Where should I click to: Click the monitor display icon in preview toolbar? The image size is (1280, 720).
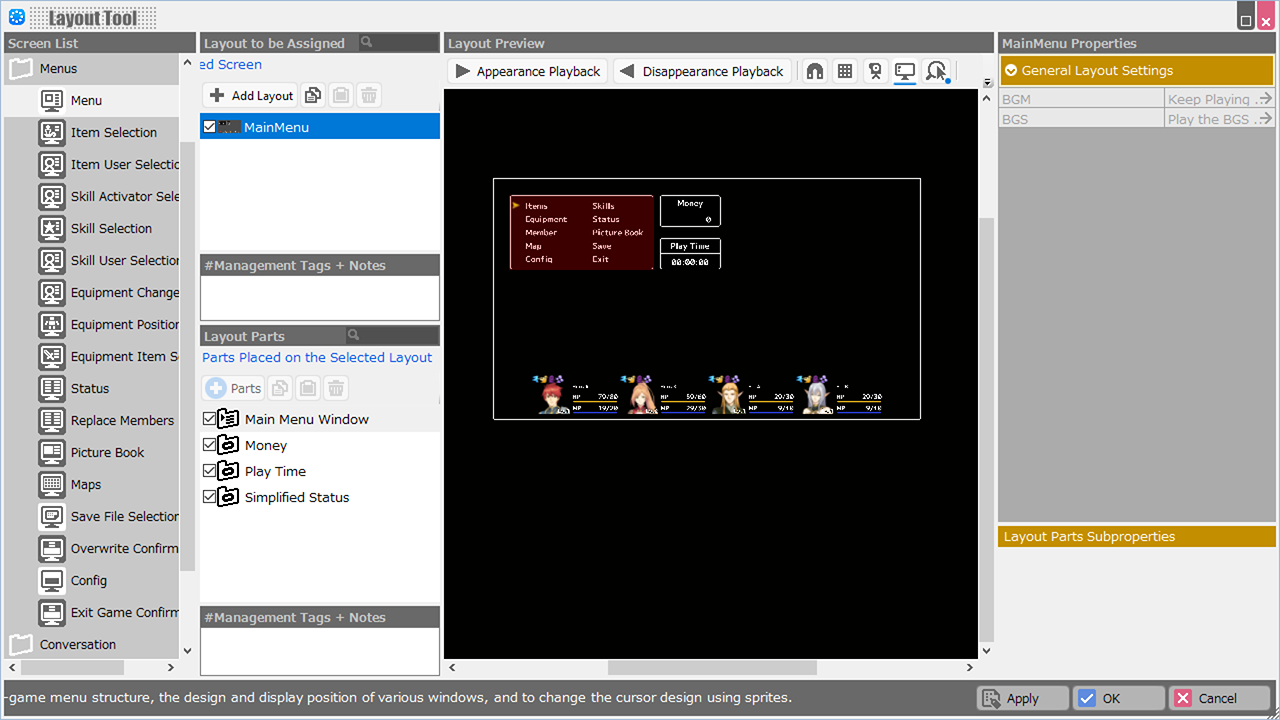(905, 71)
